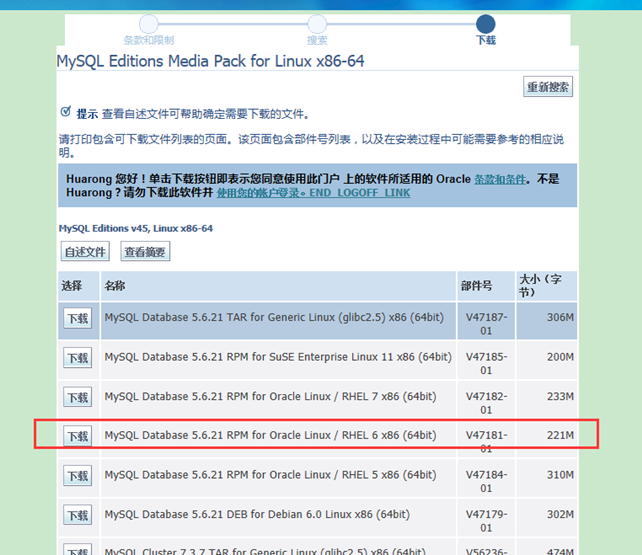The image size is (642, 555).
Task: Download MySQL 5.6.21 DEB for Debian 6.0
Action: click(x=77, y=515)
